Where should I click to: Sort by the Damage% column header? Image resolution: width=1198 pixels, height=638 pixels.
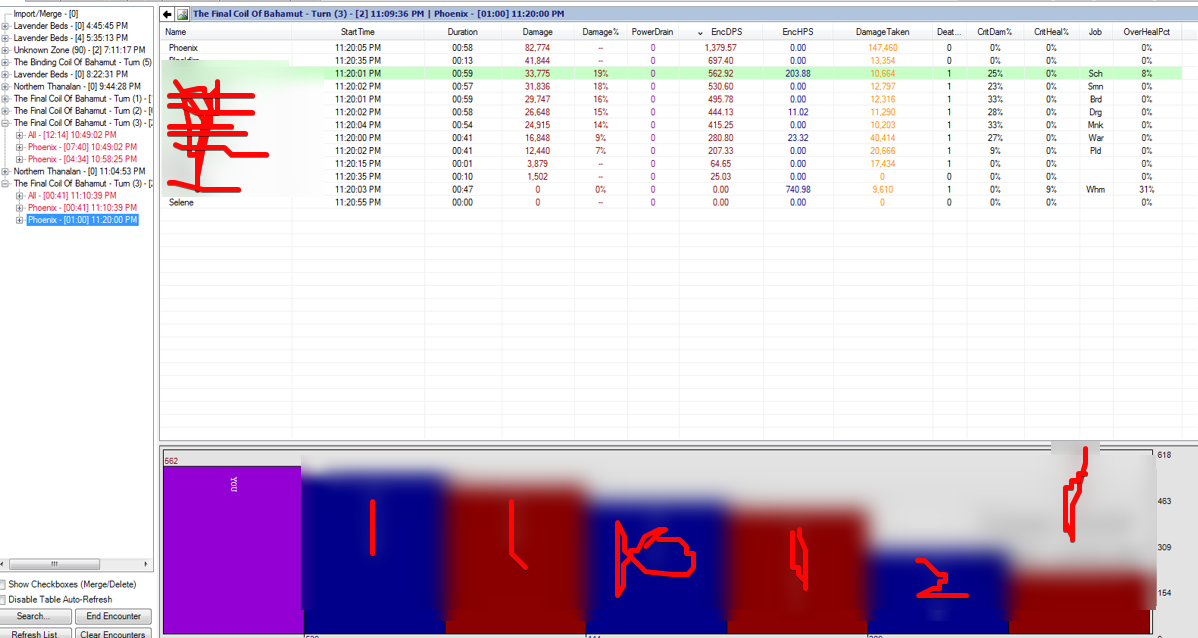point(601,32)
